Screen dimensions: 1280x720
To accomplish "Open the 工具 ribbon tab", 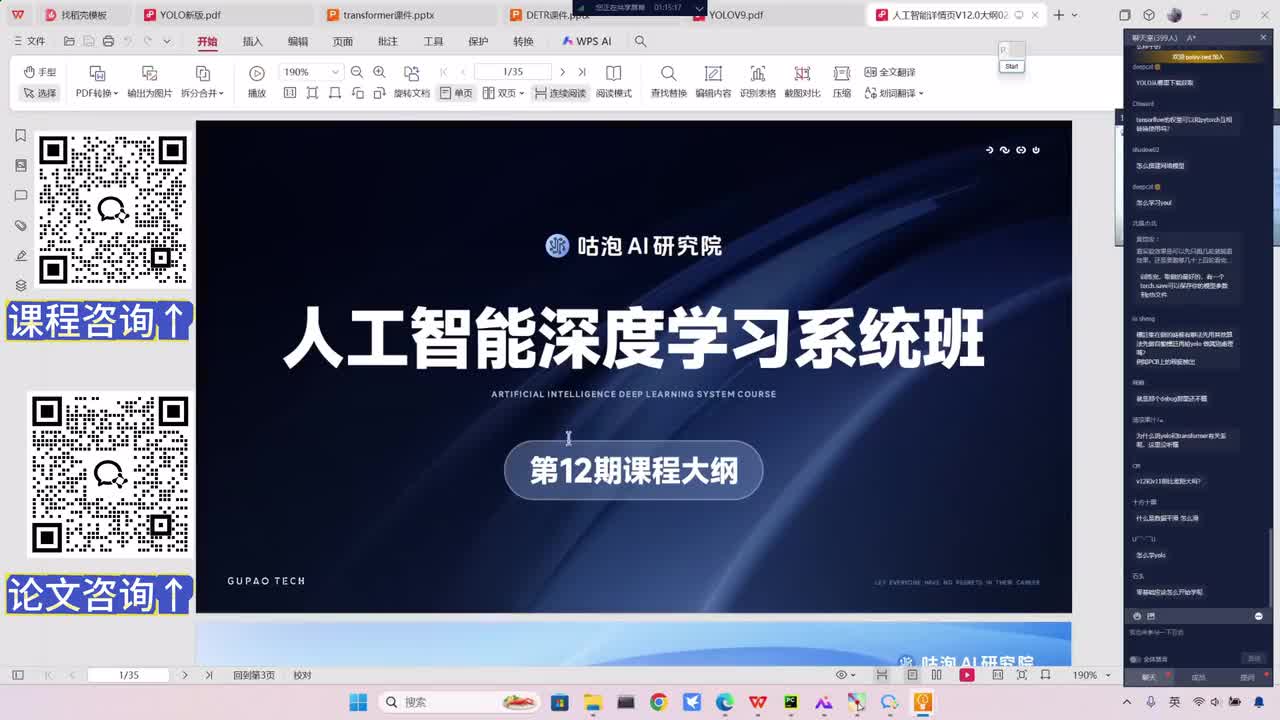I will point(433,41).
